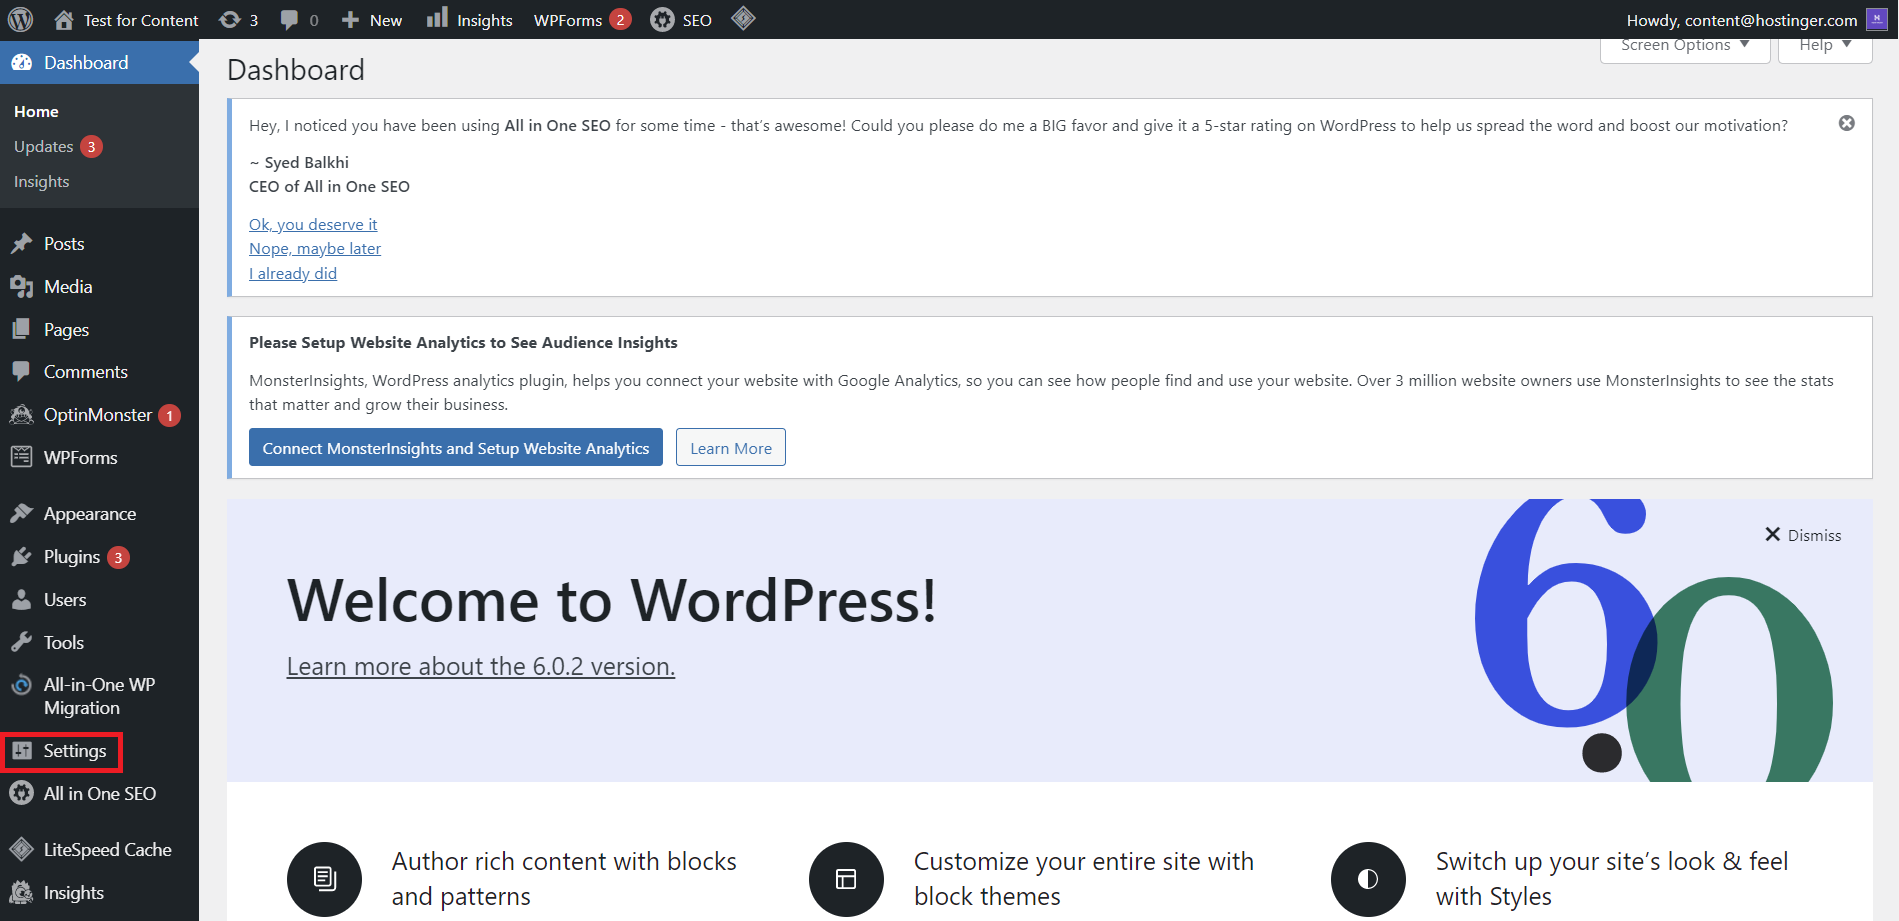Switch to Posts in the sidebar
The image size is (1899, 921).
tap(63, 243)
